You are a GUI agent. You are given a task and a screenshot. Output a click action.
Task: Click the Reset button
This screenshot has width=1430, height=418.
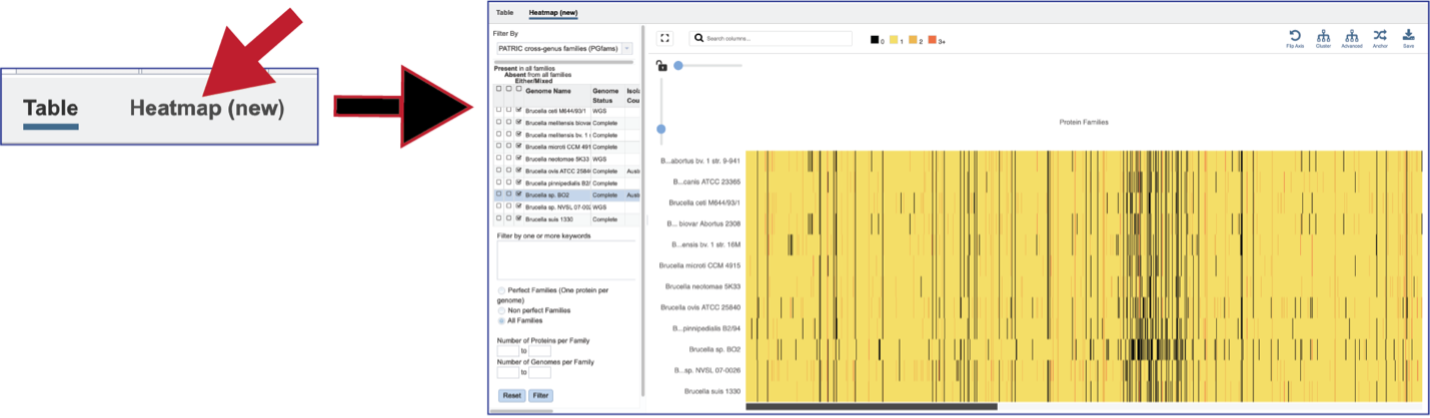pos(510,395)
